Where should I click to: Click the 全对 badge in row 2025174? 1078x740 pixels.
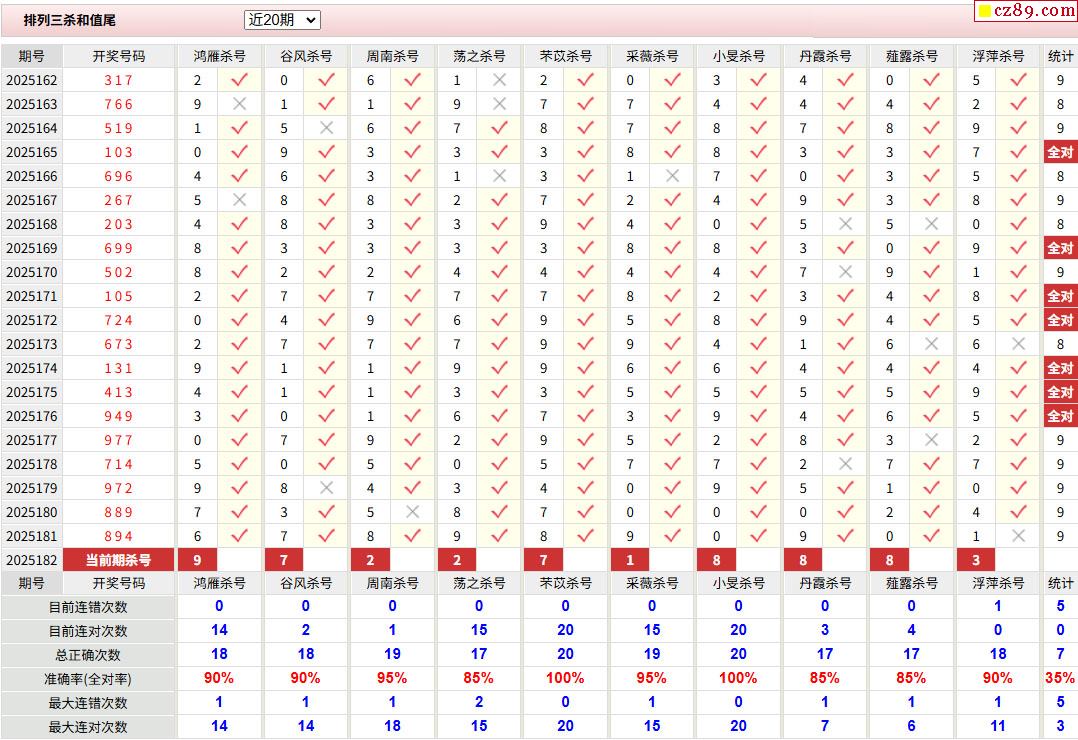[1060, 369]
